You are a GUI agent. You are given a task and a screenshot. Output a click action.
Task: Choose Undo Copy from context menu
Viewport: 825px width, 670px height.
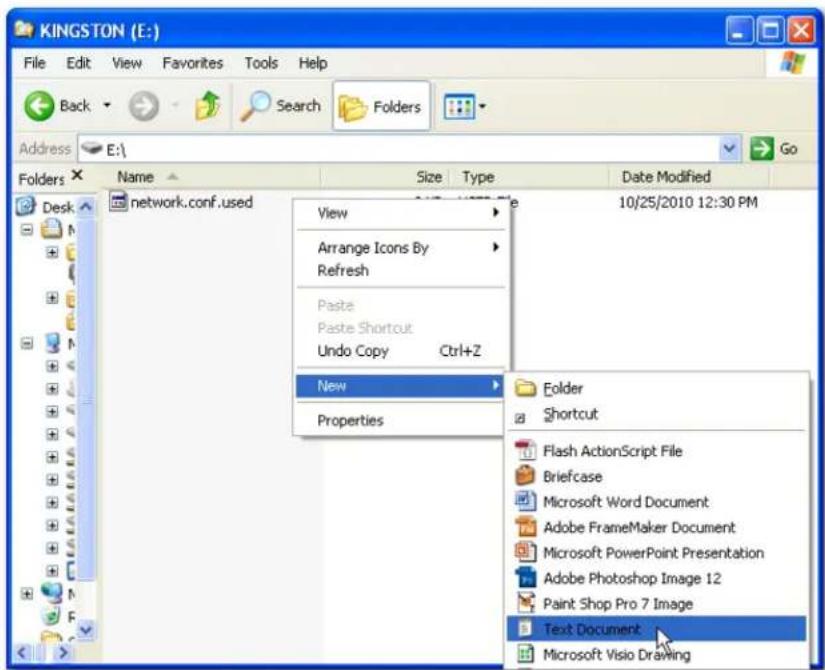click(400, 351)
